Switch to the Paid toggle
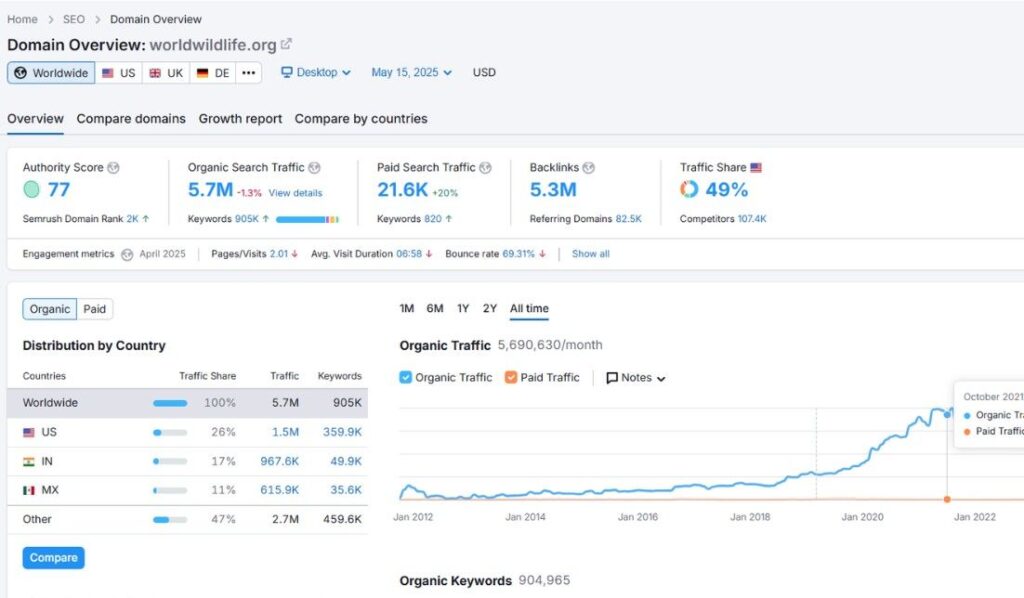Screen dimensions: 1024x598 coord(95,309)
